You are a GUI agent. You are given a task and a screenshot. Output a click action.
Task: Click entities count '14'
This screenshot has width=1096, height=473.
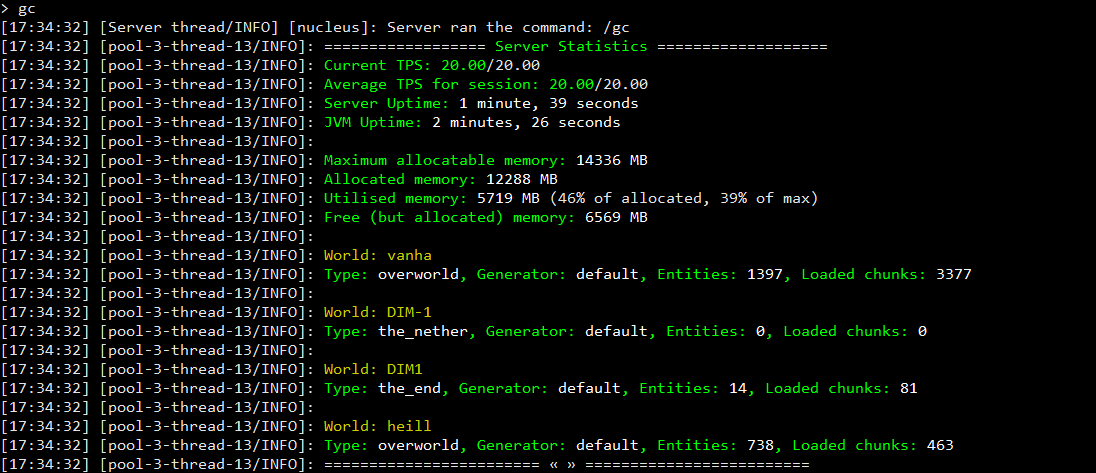737,387
